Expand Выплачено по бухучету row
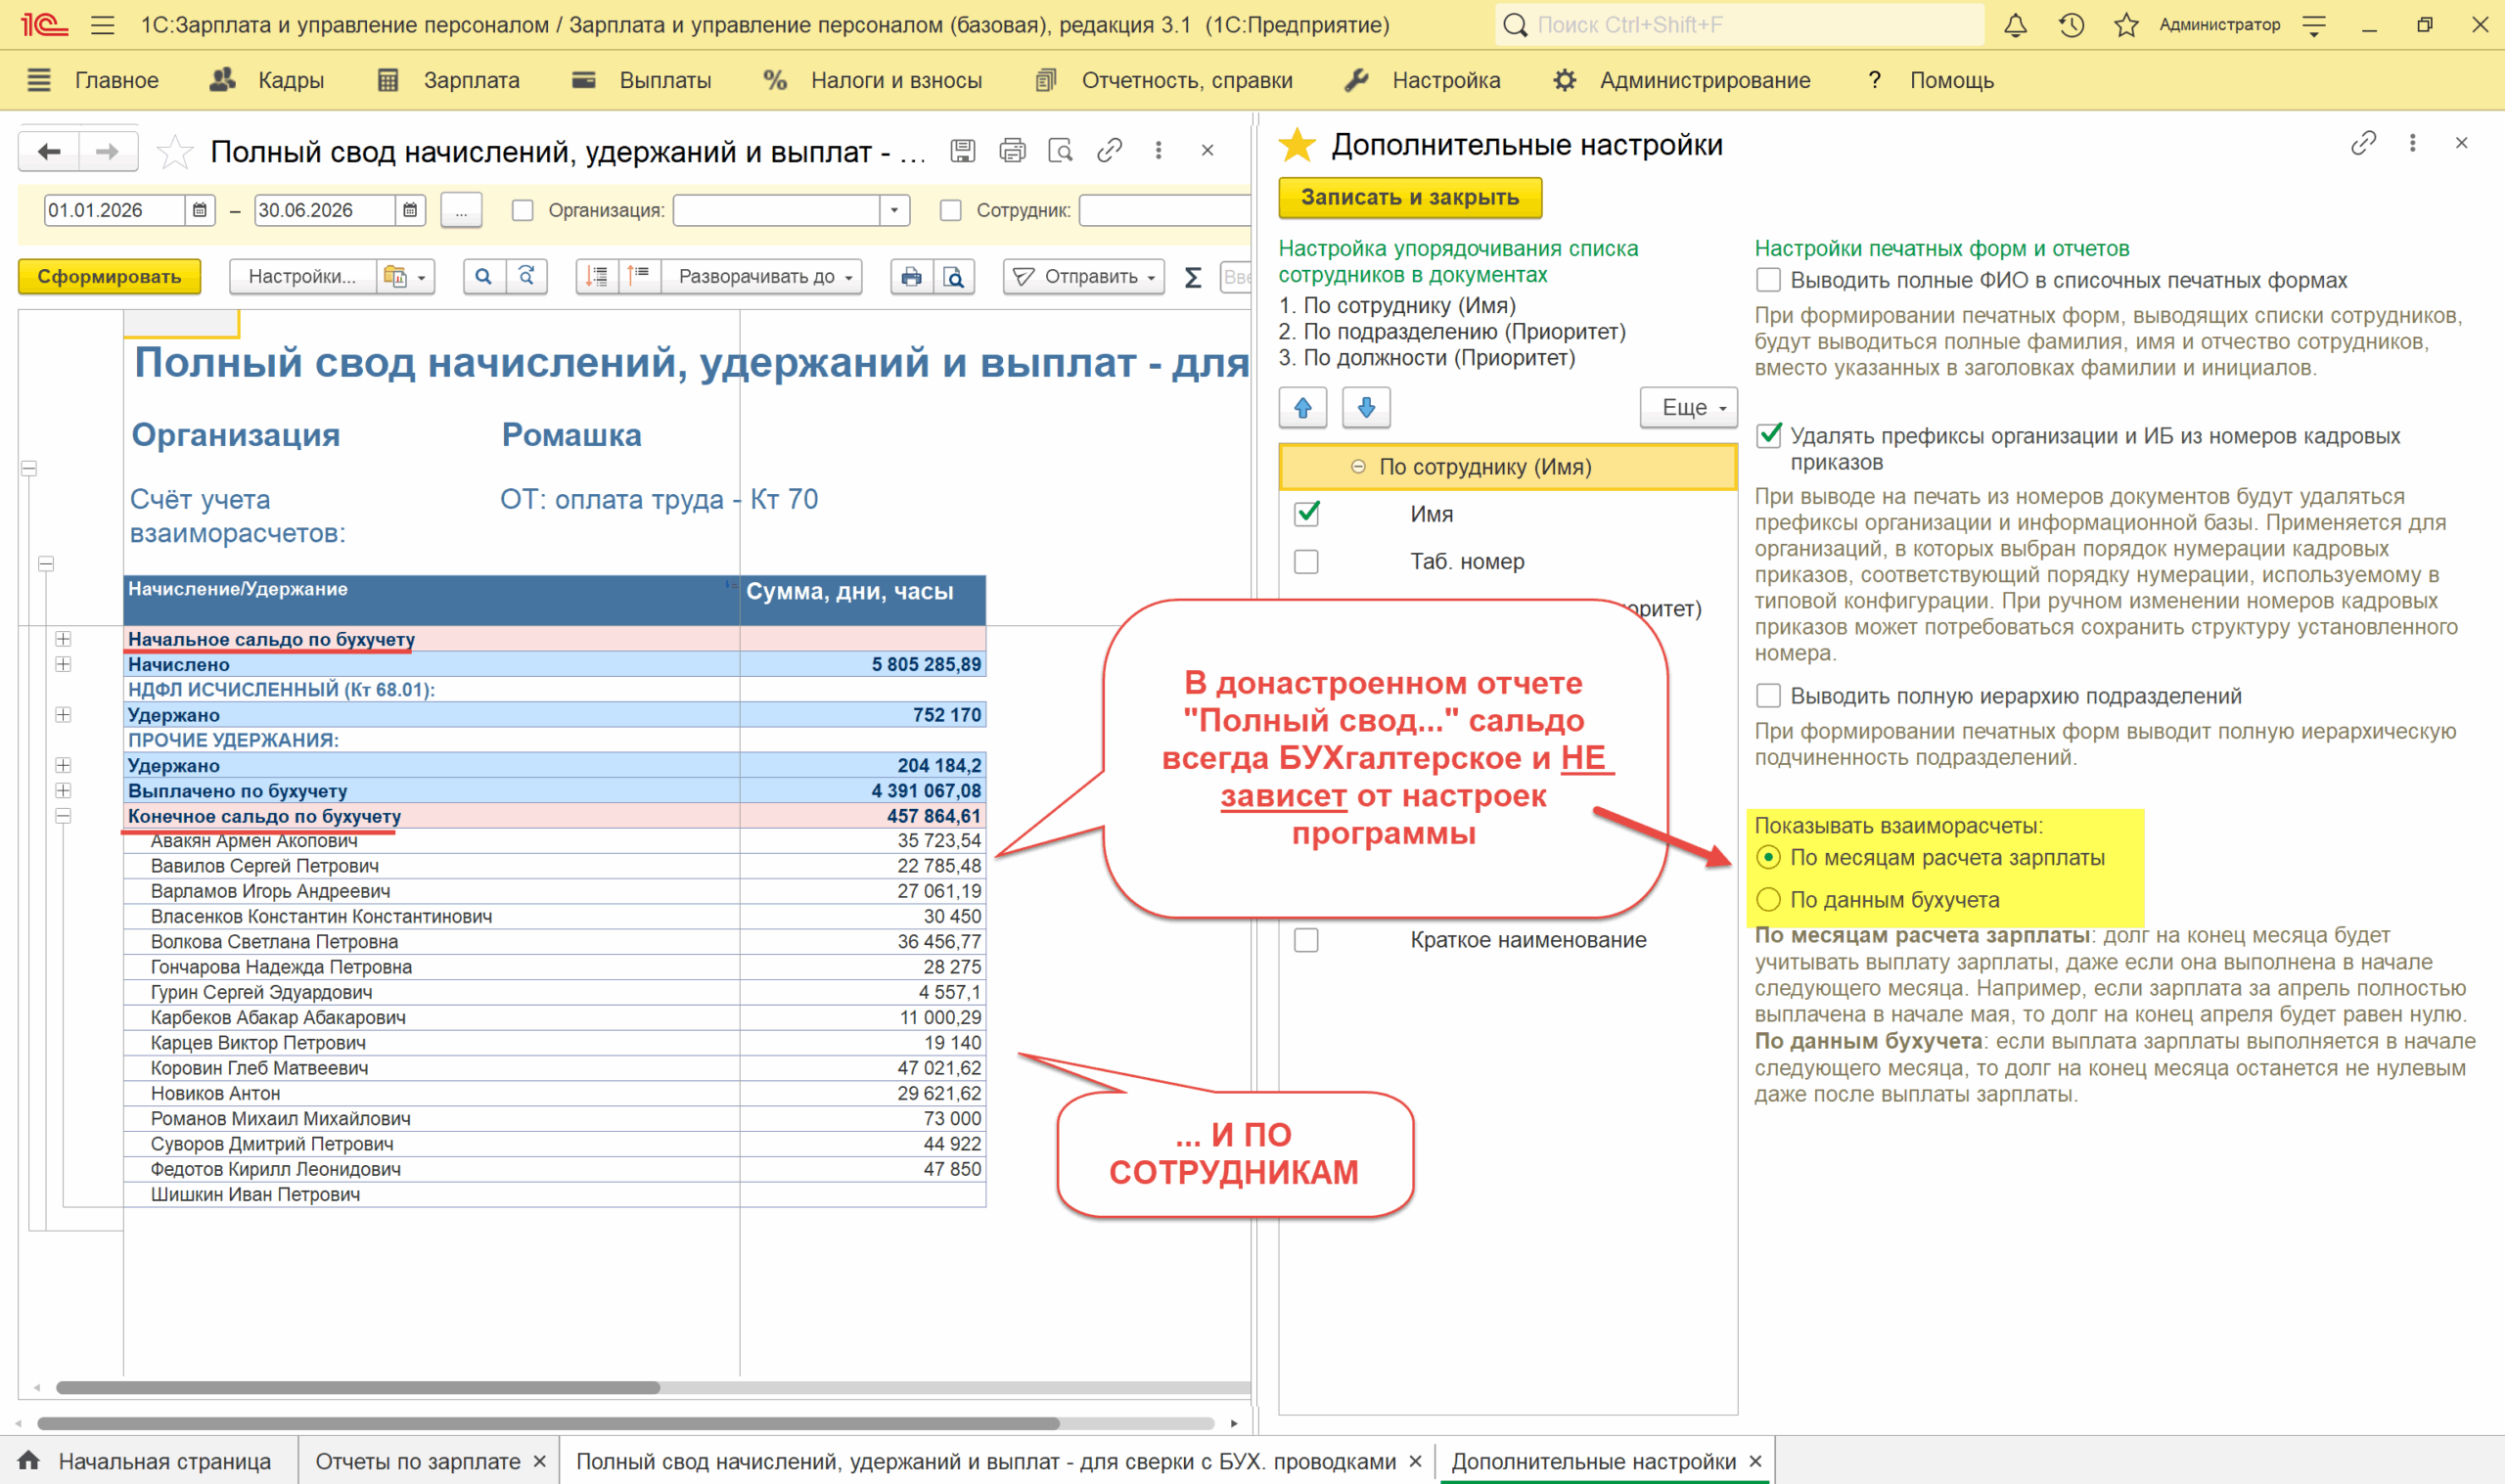 [x=63, y=790]
